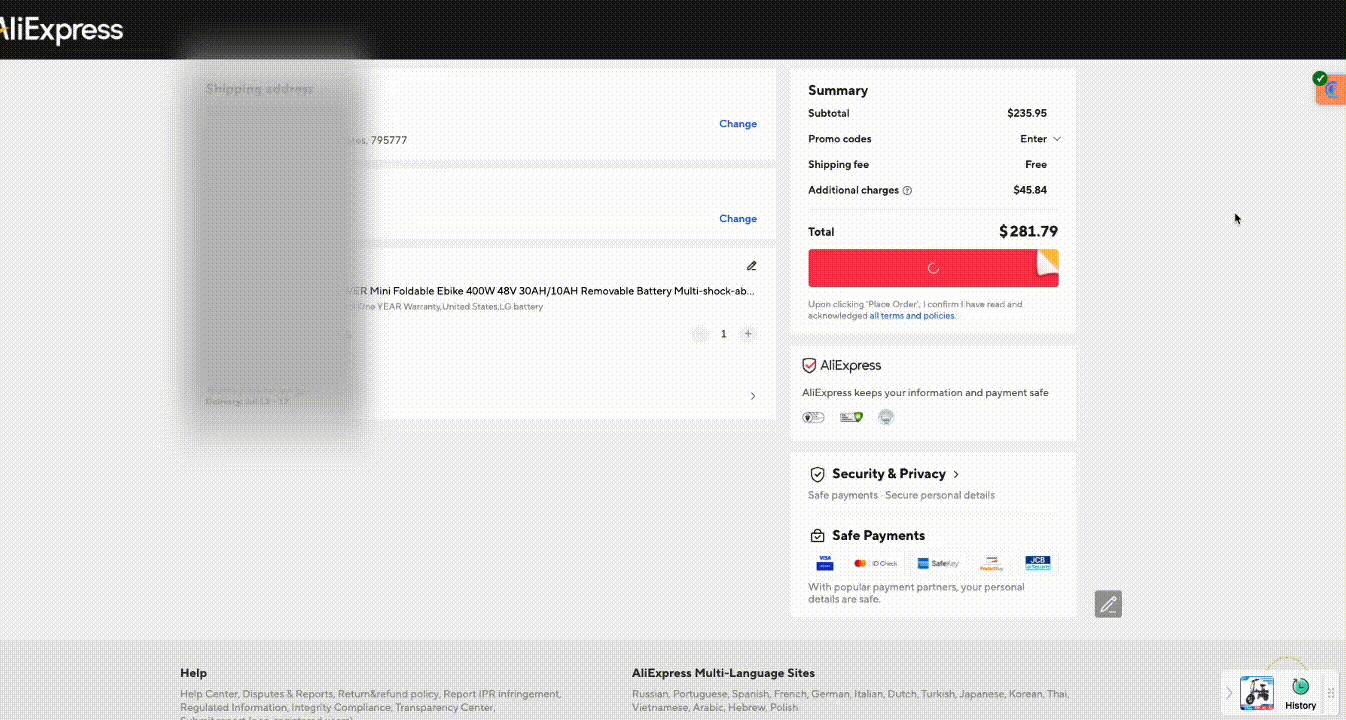Open Integrity Compliance footer link
Viewport: 1346px width, 720px height.
click(341, 707)
